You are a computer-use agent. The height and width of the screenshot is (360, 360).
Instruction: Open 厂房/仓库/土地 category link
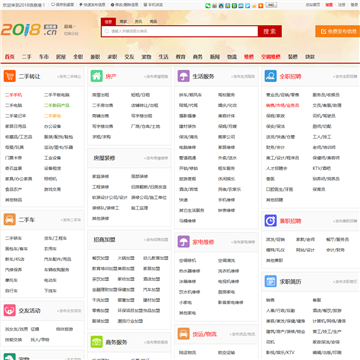click(145, 126)
